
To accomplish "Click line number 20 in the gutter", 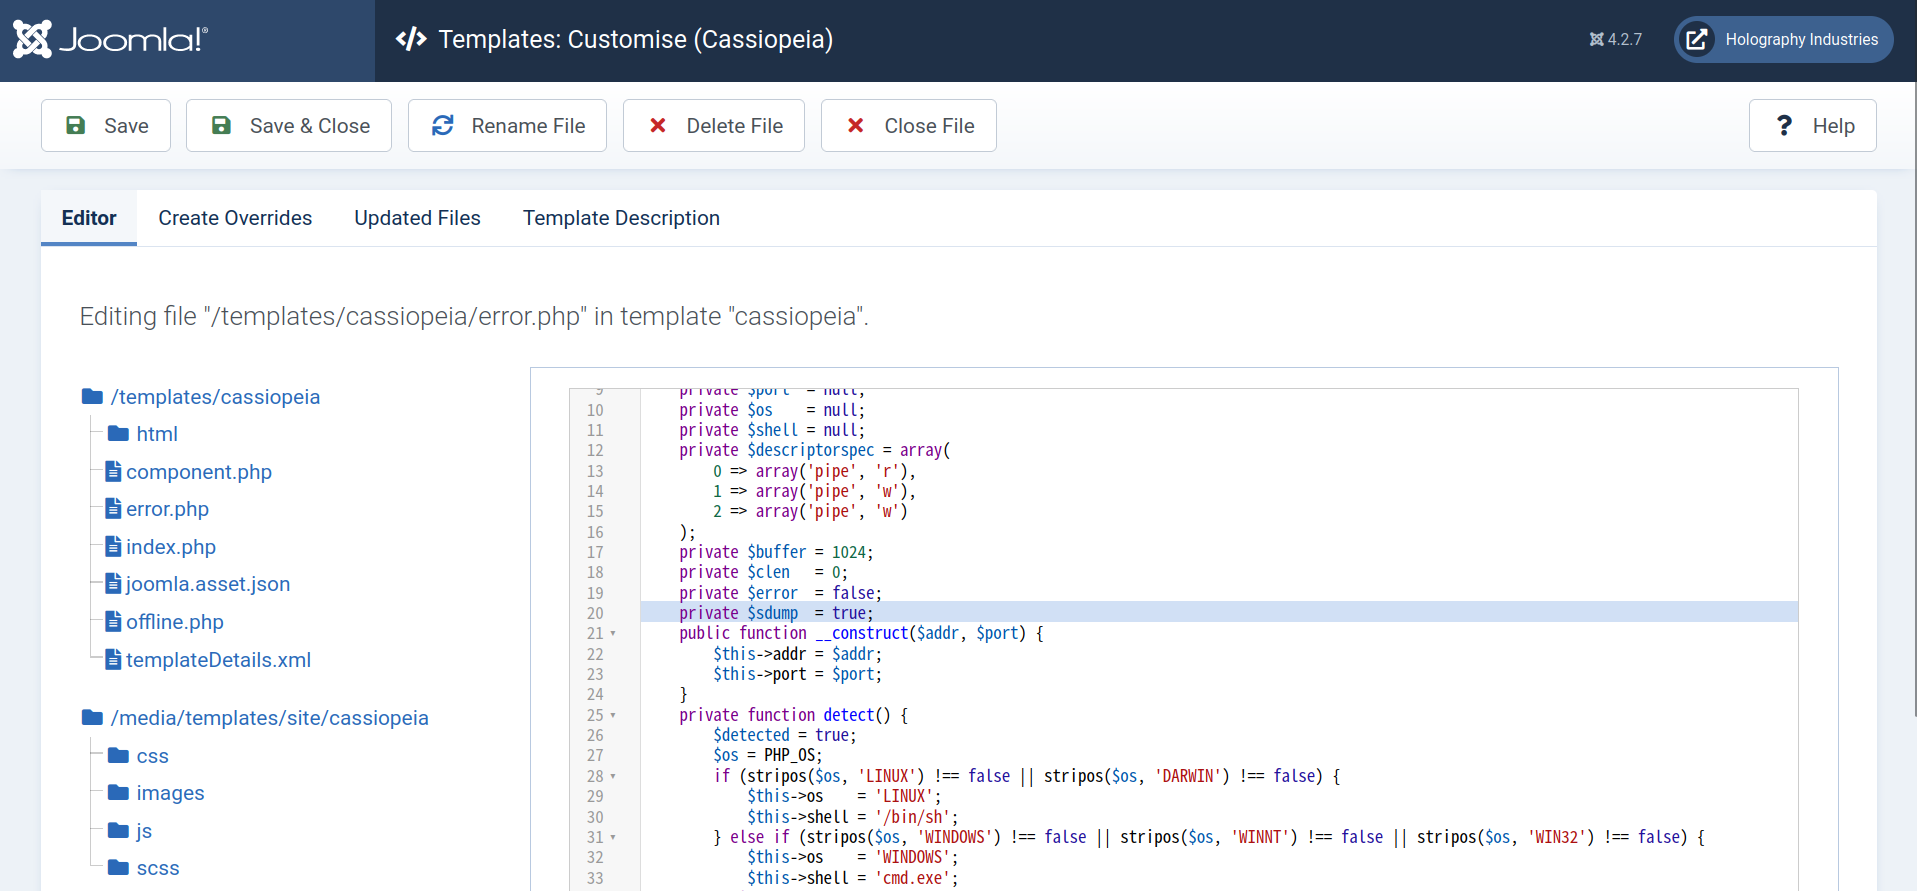I will pyautogui.click(x=595, y=613).
